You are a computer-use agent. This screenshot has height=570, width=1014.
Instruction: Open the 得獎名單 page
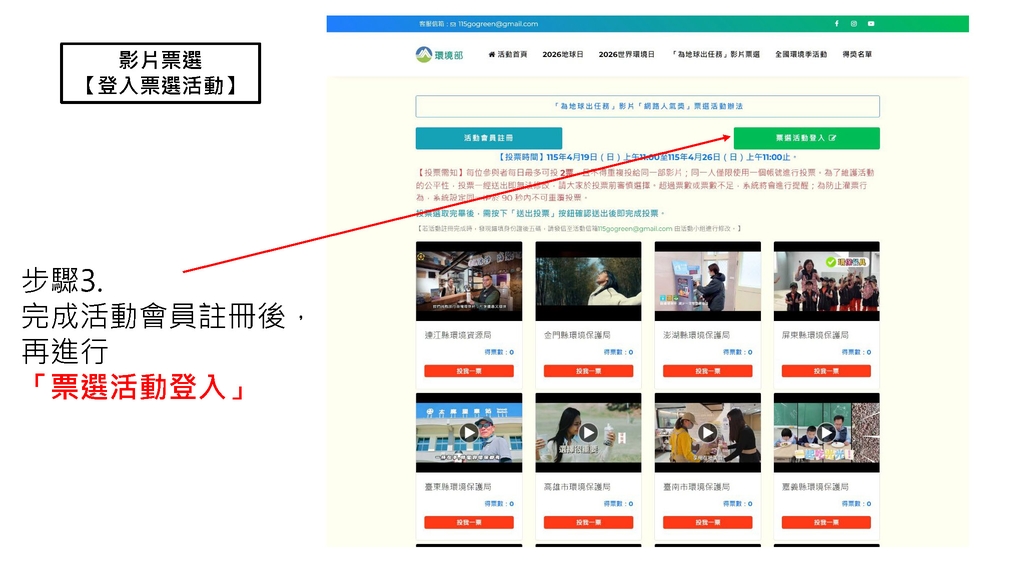click(x=857, y=55)
